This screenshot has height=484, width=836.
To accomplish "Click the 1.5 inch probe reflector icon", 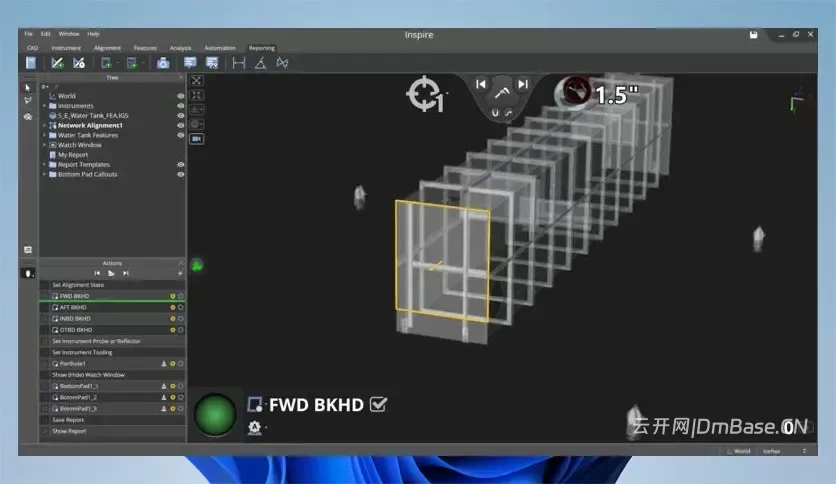I will (x=575, y=91).
